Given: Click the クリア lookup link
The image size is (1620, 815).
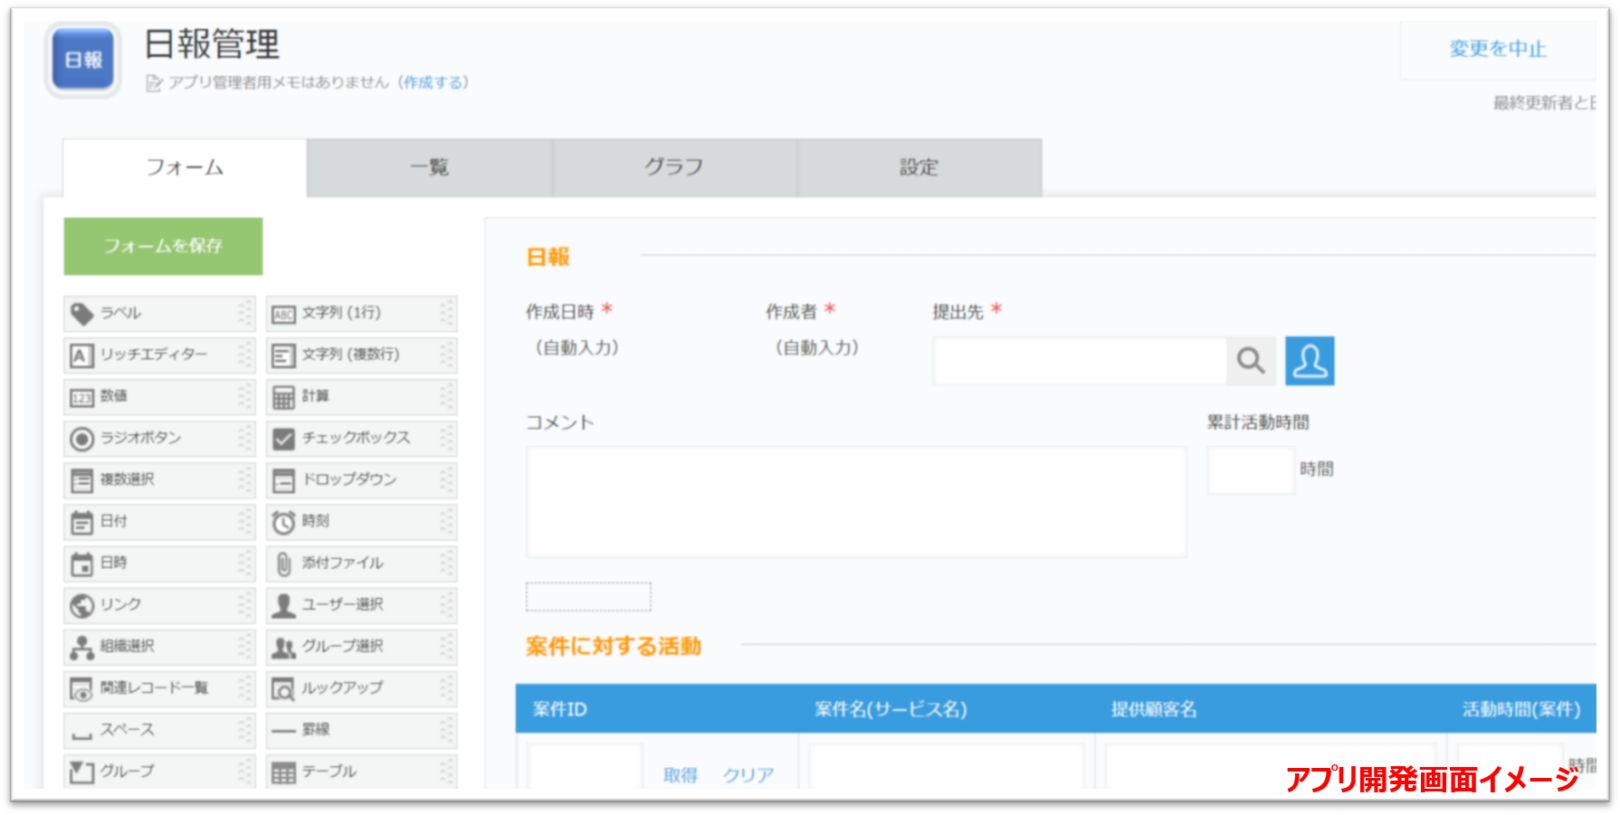Looking at the screenshot, I should [748, 775].
